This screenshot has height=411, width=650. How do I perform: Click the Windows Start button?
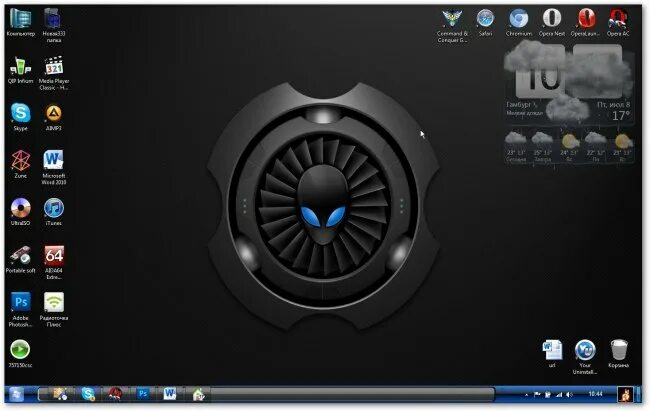(x=16, y=394)
